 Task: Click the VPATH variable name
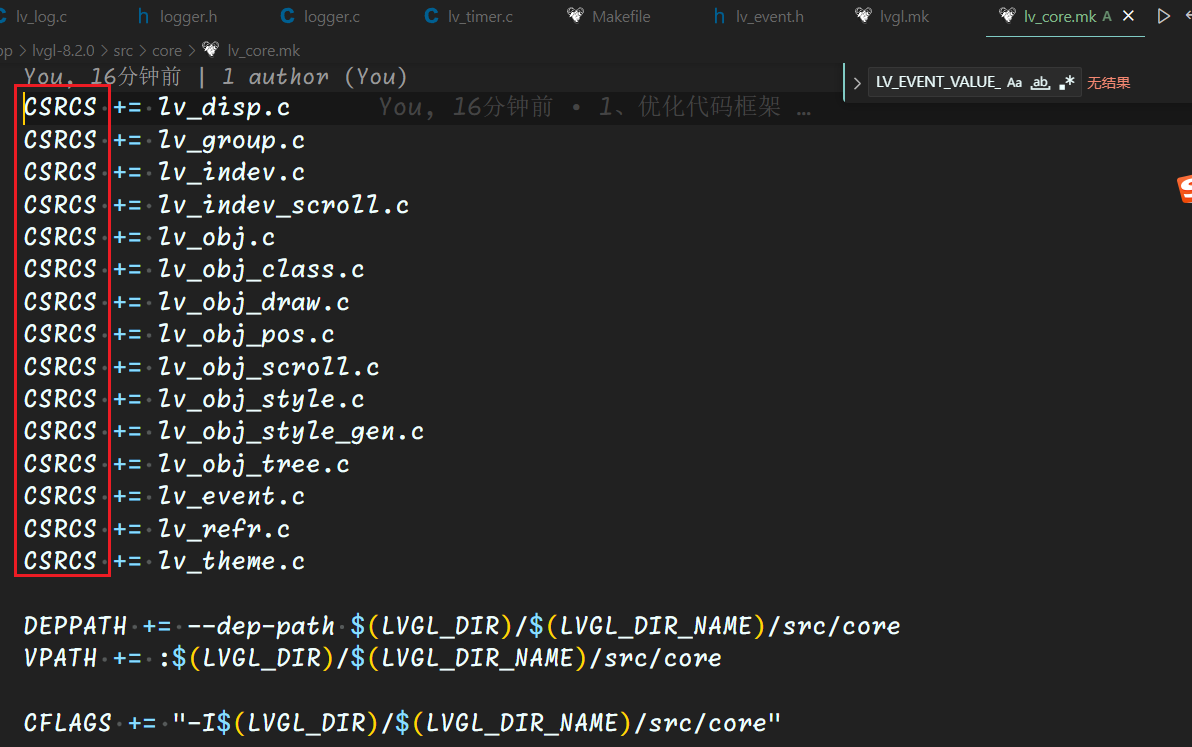60,658
